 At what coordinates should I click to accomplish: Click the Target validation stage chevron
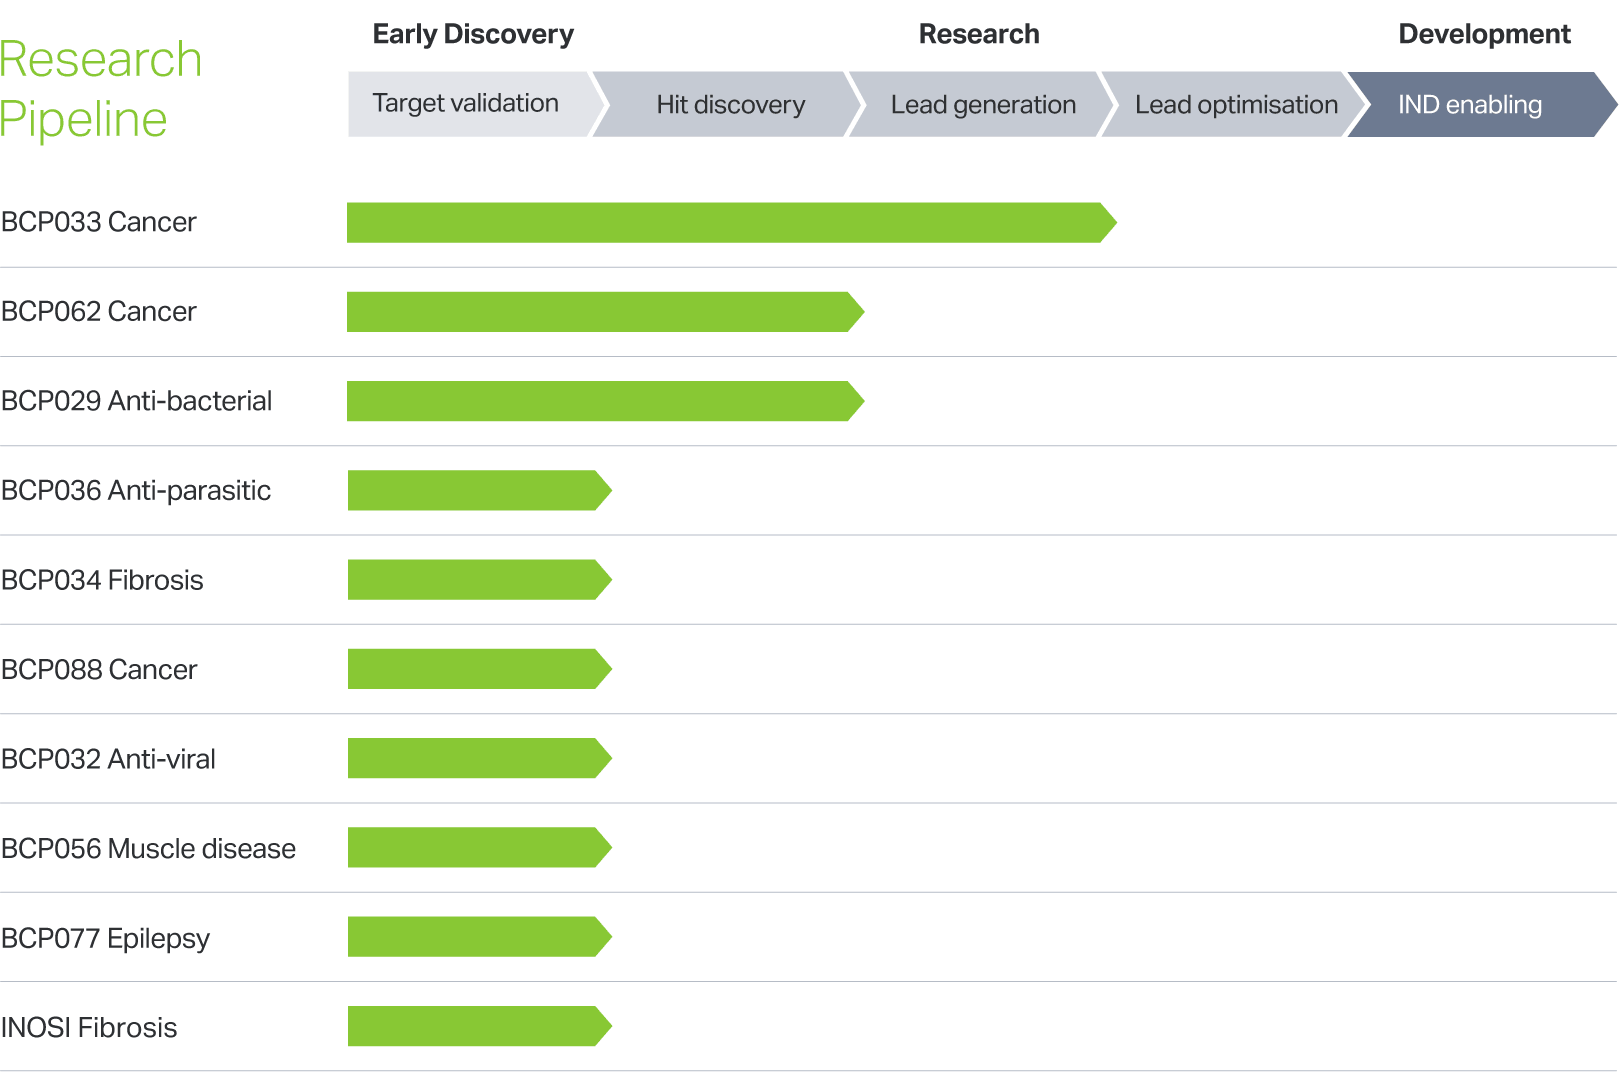point(466,104)
